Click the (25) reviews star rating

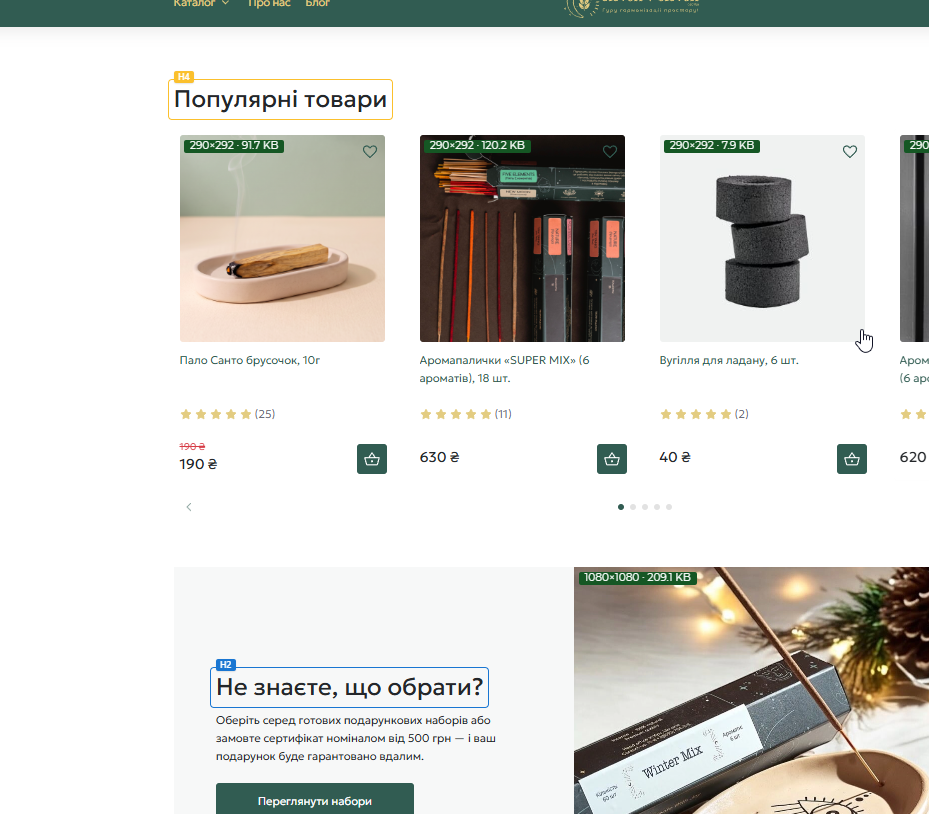[228, 414]
